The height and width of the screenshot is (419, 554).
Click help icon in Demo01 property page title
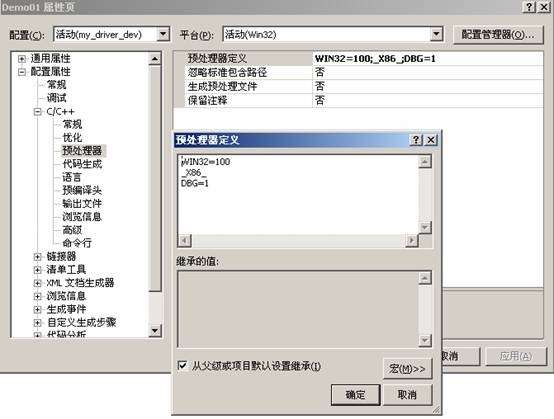tap(529, 7)
